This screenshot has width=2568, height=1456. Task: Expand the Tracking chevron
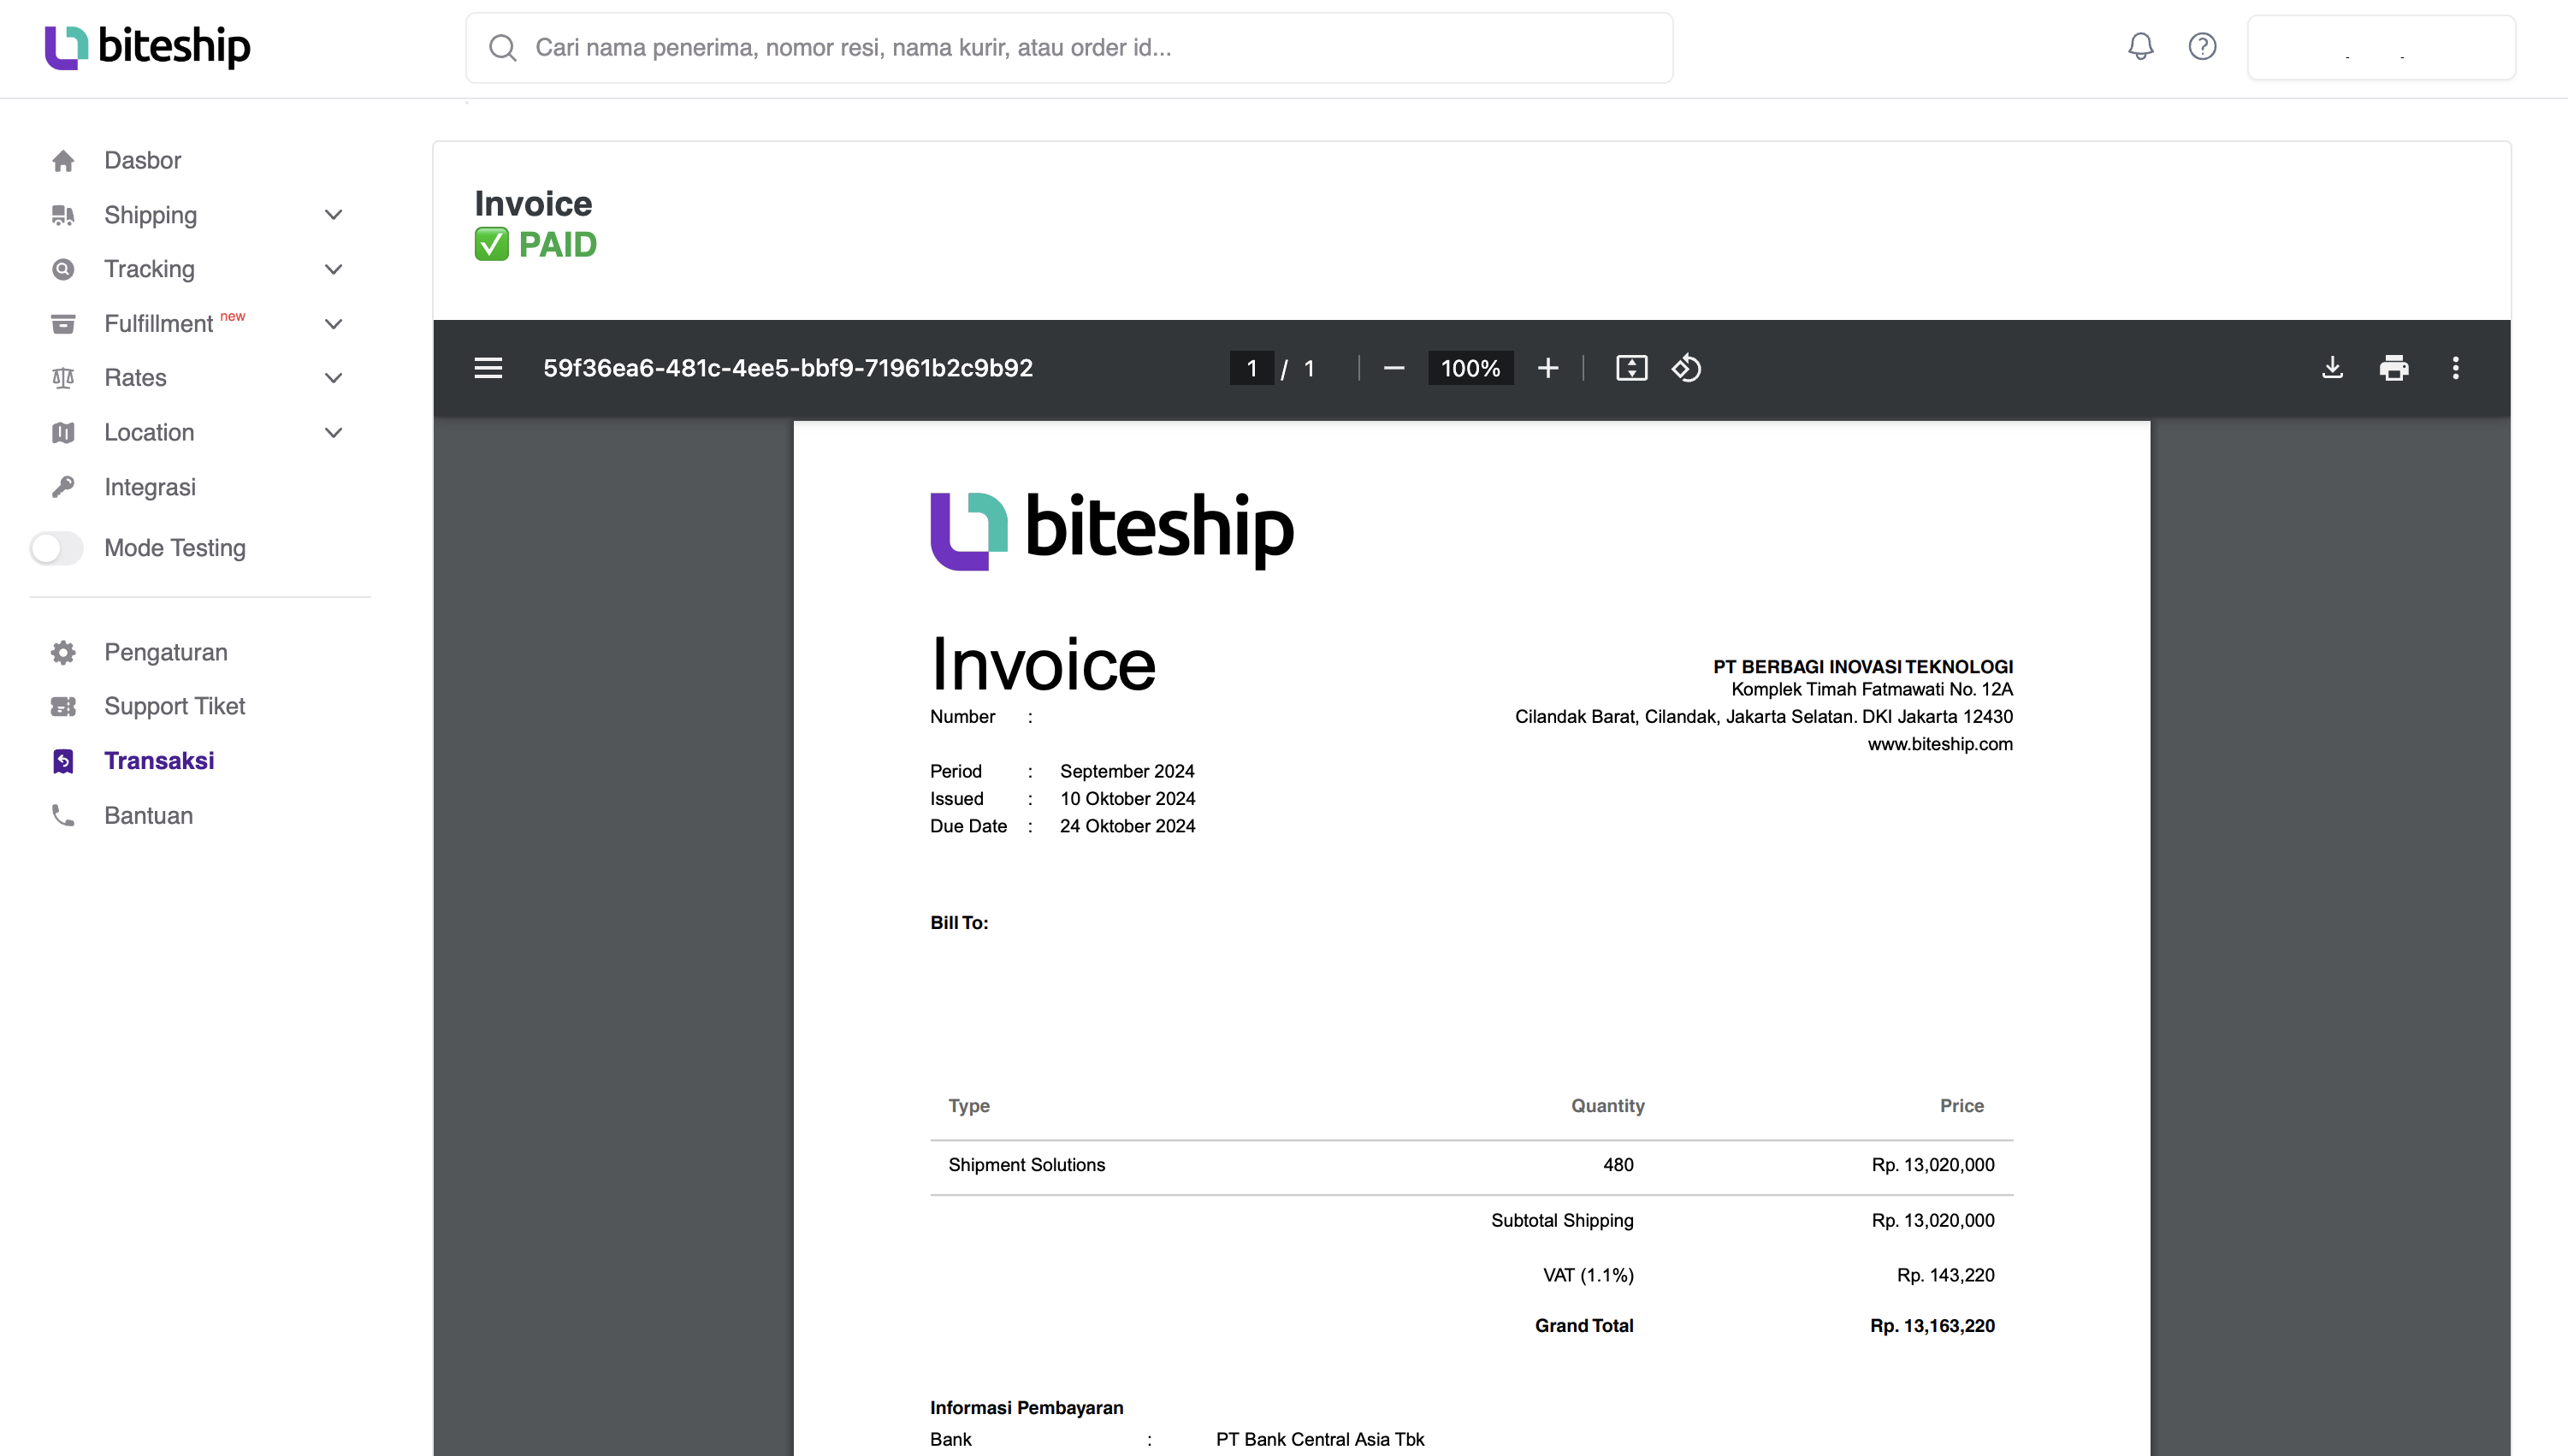334,269
